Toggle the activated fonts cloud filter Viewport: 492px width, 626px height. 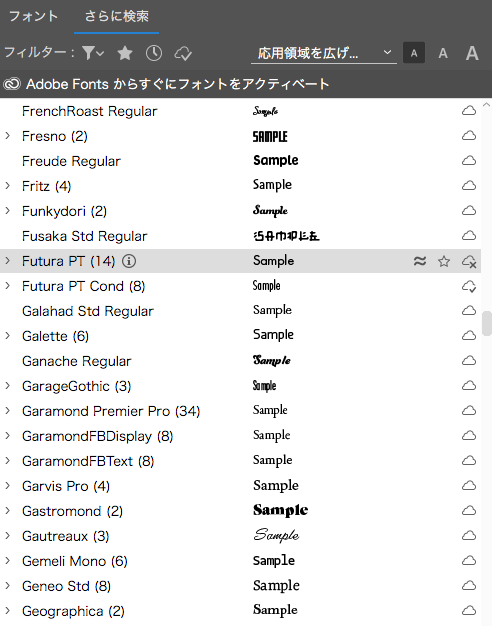pyautogui.click(x=183, y=53)
